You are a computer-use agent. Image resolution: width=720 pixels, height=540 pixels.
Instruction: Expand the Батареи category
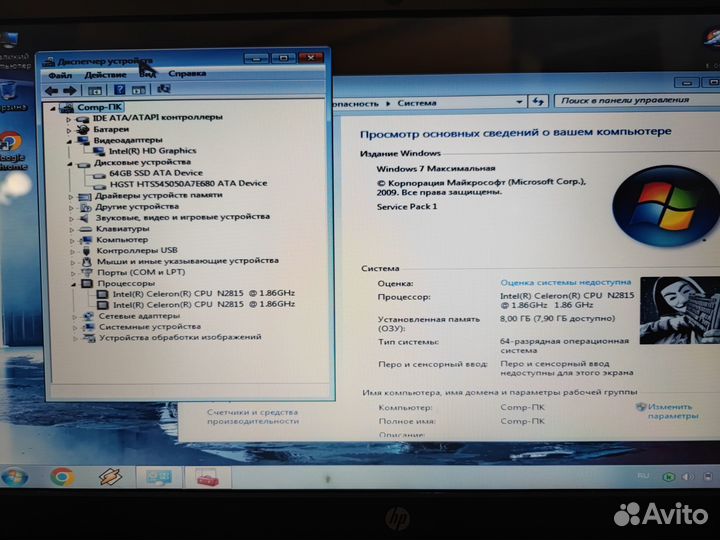point(71,129)
